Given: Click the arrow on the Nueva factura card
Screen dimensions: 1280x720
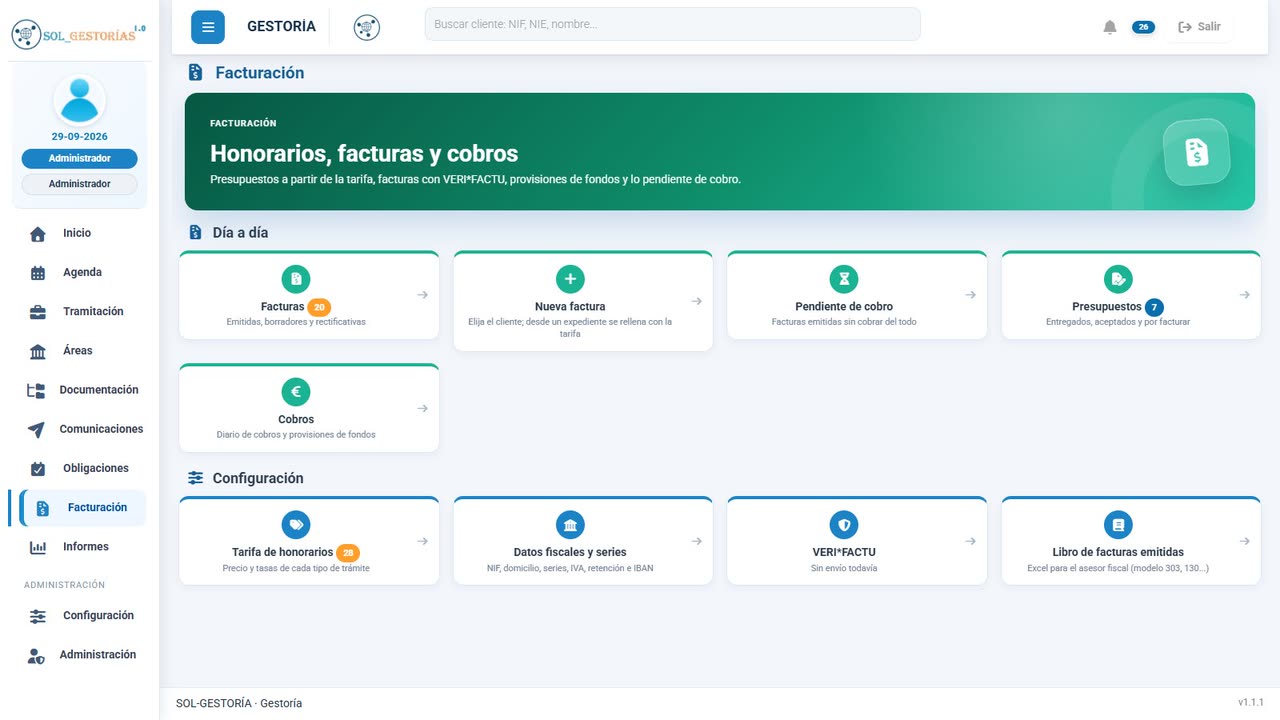Looking at the screenshot, I should (697, 301).
